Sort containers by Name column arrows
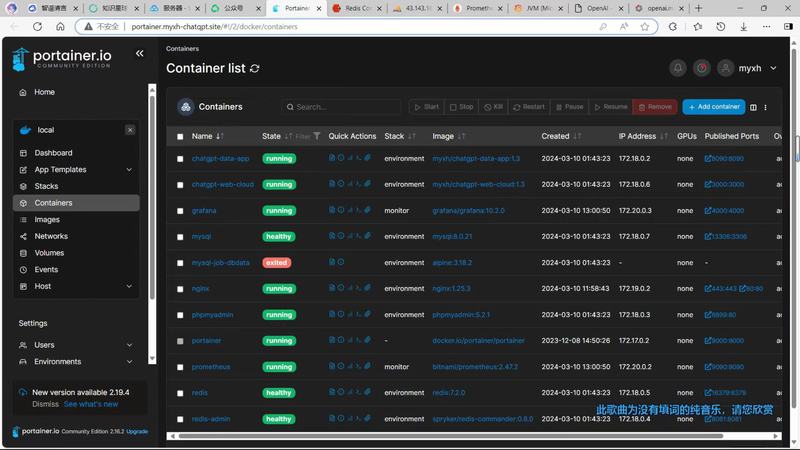The image size is (800, 450). pyautogui.click(x=220, y=136)
